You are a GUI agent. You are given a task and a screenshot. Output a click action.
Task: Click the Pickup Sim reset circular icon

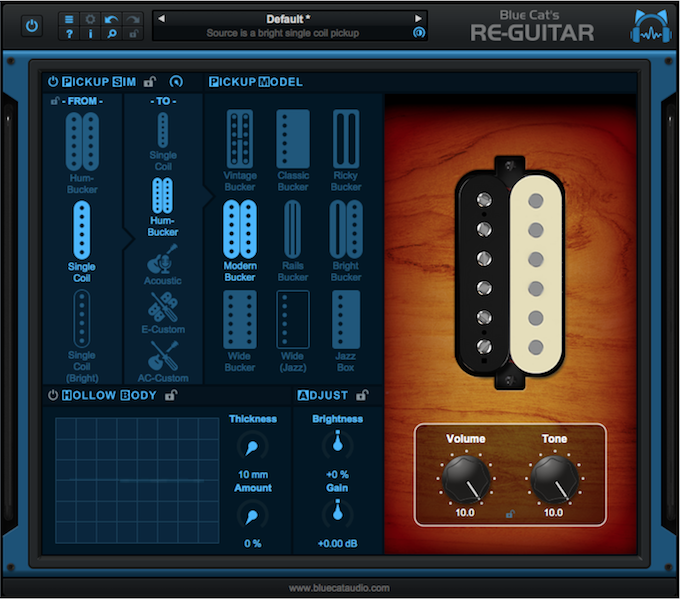coord(176,82)
